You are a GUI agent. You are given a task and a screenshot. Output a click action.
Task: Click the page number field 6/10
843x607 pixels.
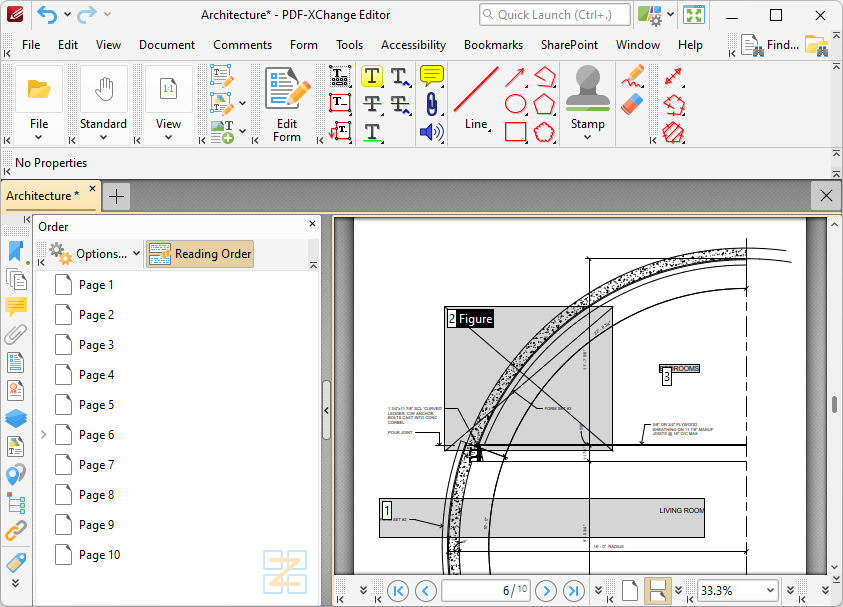pyautogui.click(x=486, y=591)
